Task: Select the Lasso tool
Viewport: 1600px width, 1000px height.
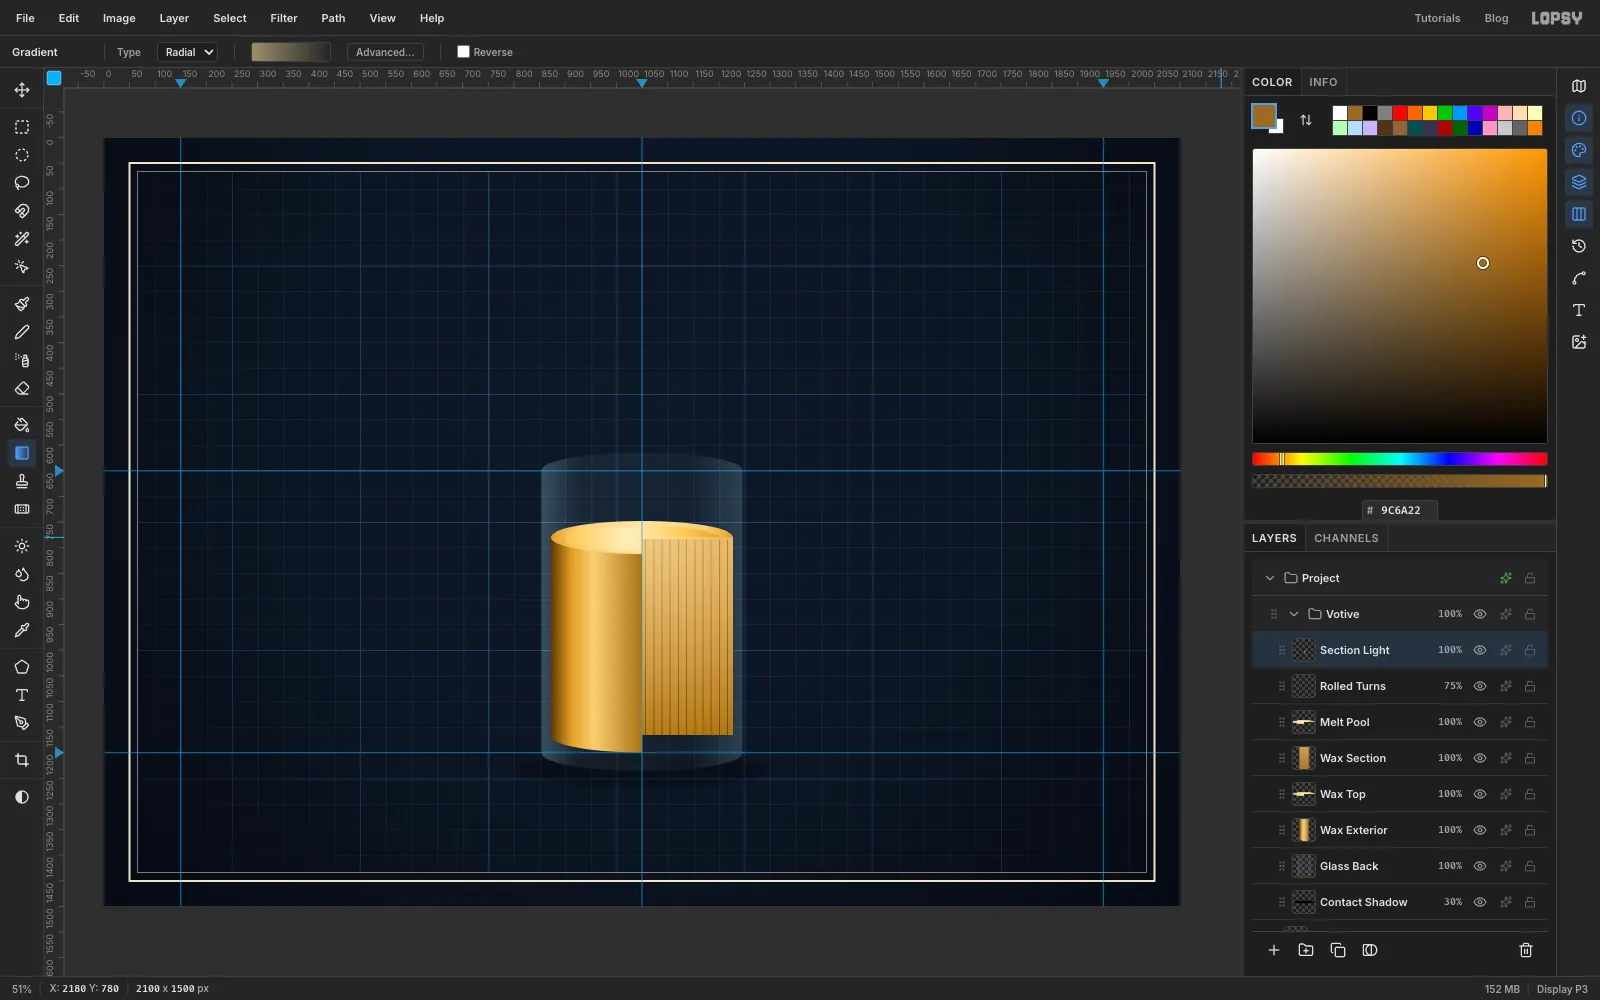Action: point(22,183)
